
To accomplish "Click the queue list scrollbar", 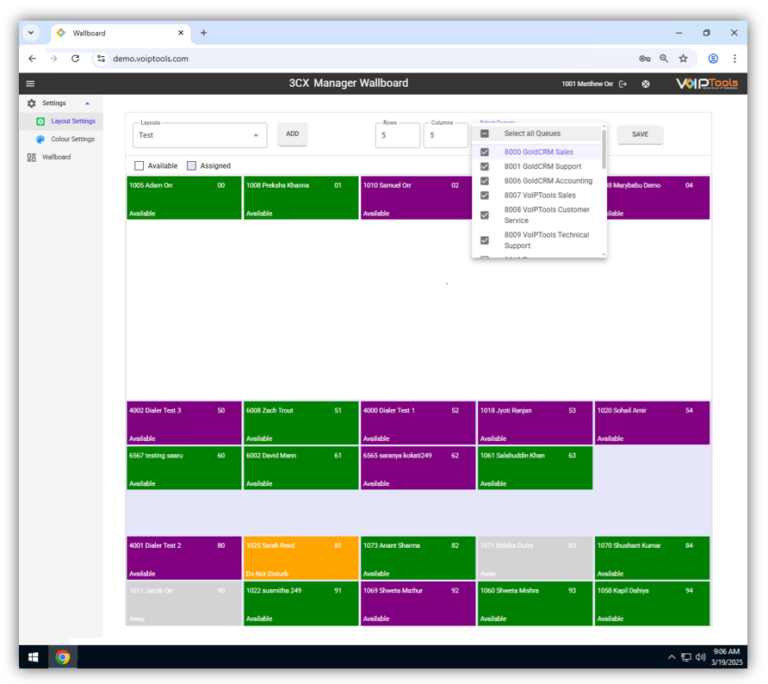I will (x=603, y=149).
